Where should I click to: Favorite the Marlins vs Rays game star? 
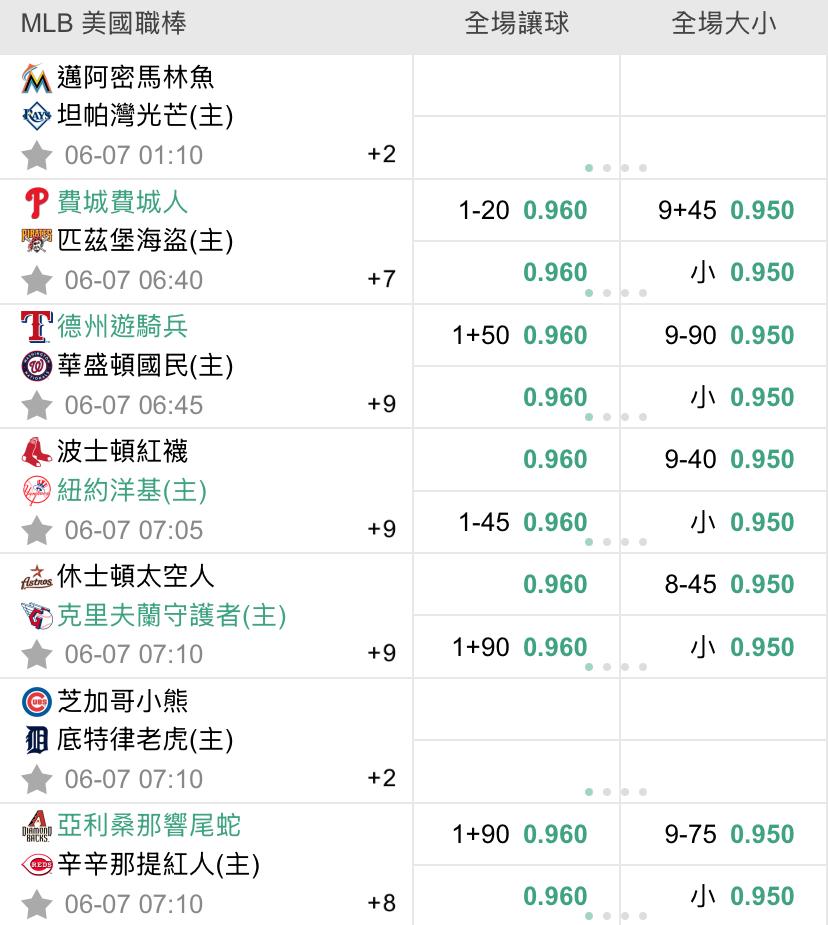click(37, 156)
